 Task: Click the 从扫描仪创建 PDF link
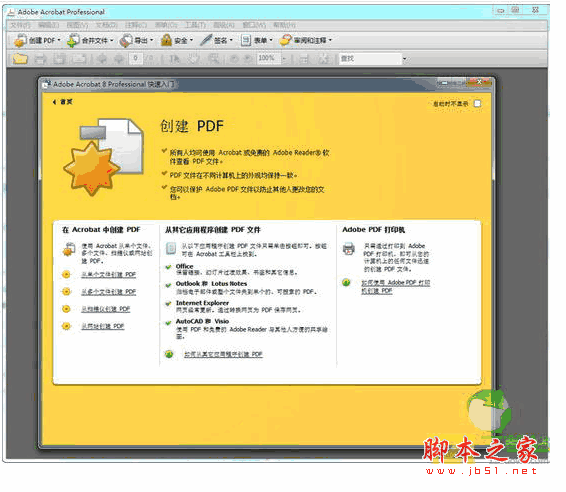tap(105, 309)
